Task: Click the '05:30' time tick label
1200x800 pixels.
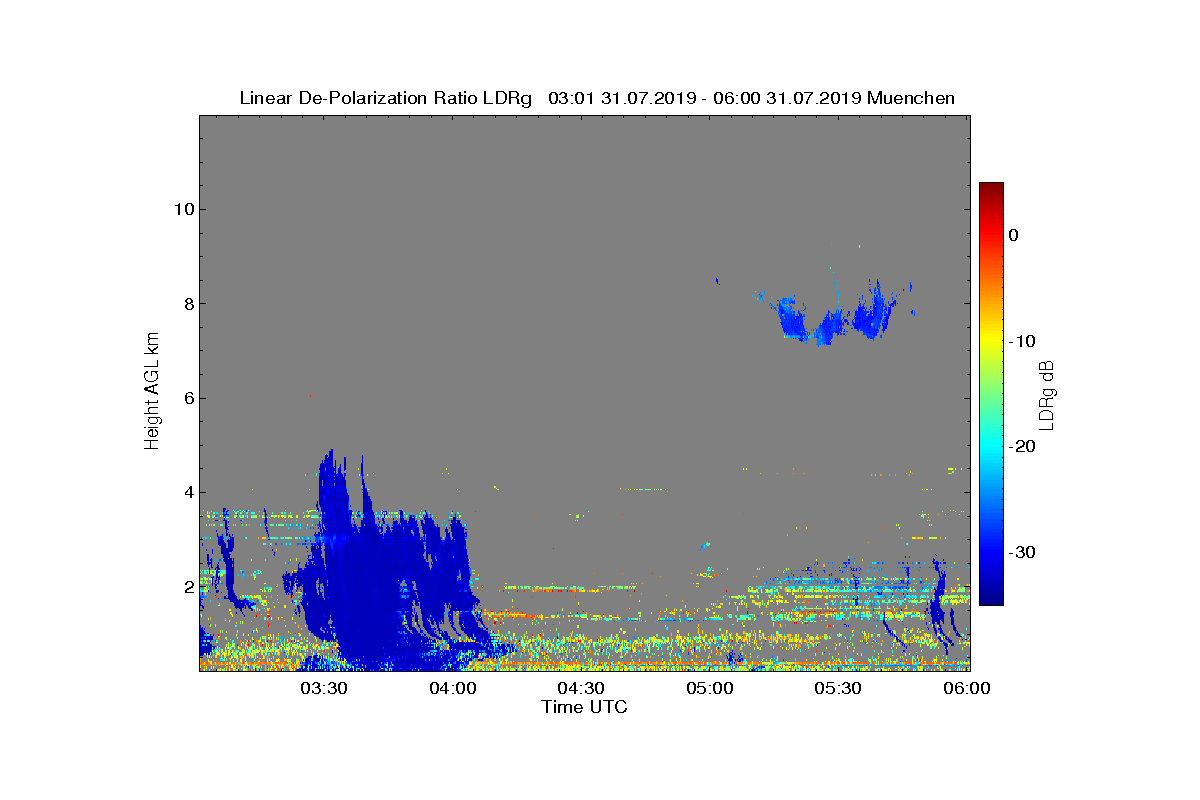Action: pos(838,689)
